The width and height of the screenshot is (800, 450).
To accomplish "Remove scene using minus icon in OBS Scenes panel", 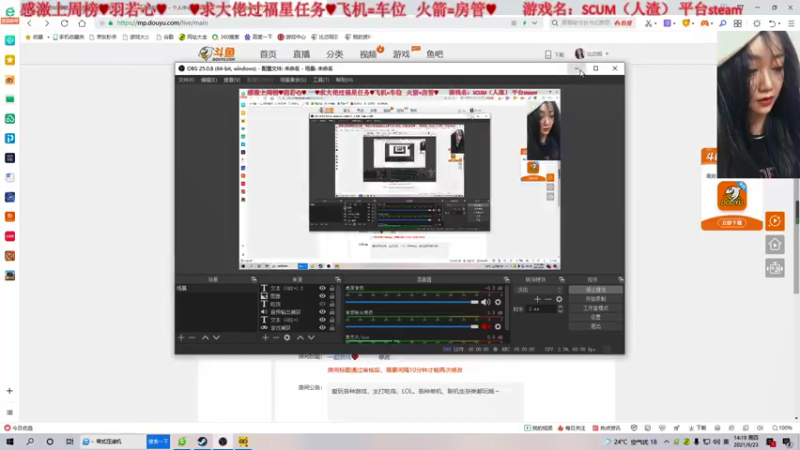I will tap(192, 338).
